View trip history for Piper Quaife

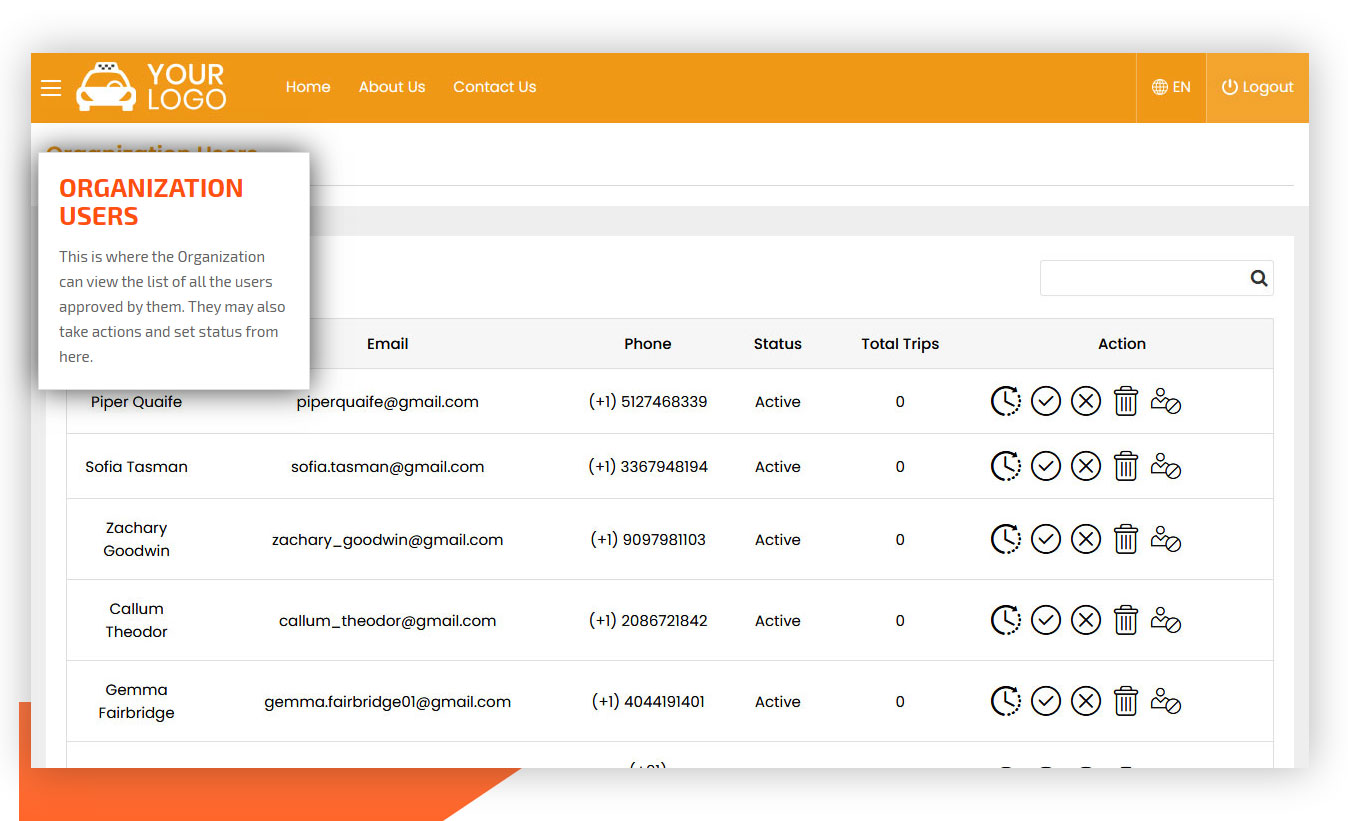pos(1006,401)
